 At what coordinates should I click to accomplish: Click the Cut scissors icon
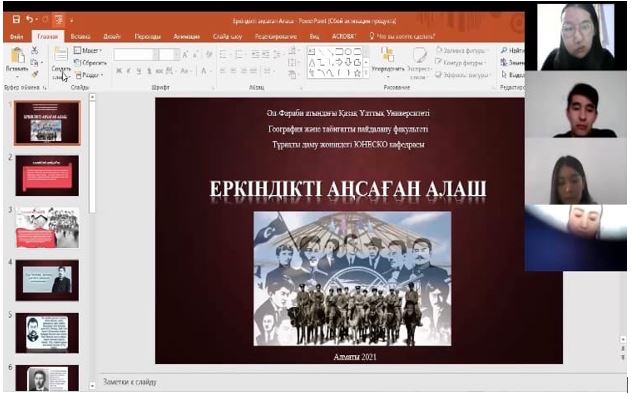pos(35,50)
